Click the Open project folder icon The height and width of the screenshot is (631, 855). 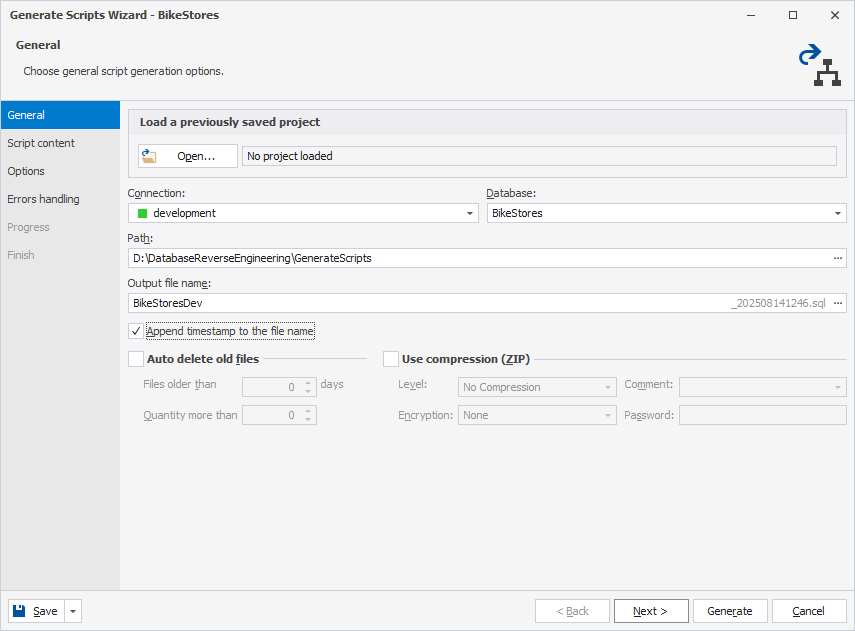pos(148,156)
